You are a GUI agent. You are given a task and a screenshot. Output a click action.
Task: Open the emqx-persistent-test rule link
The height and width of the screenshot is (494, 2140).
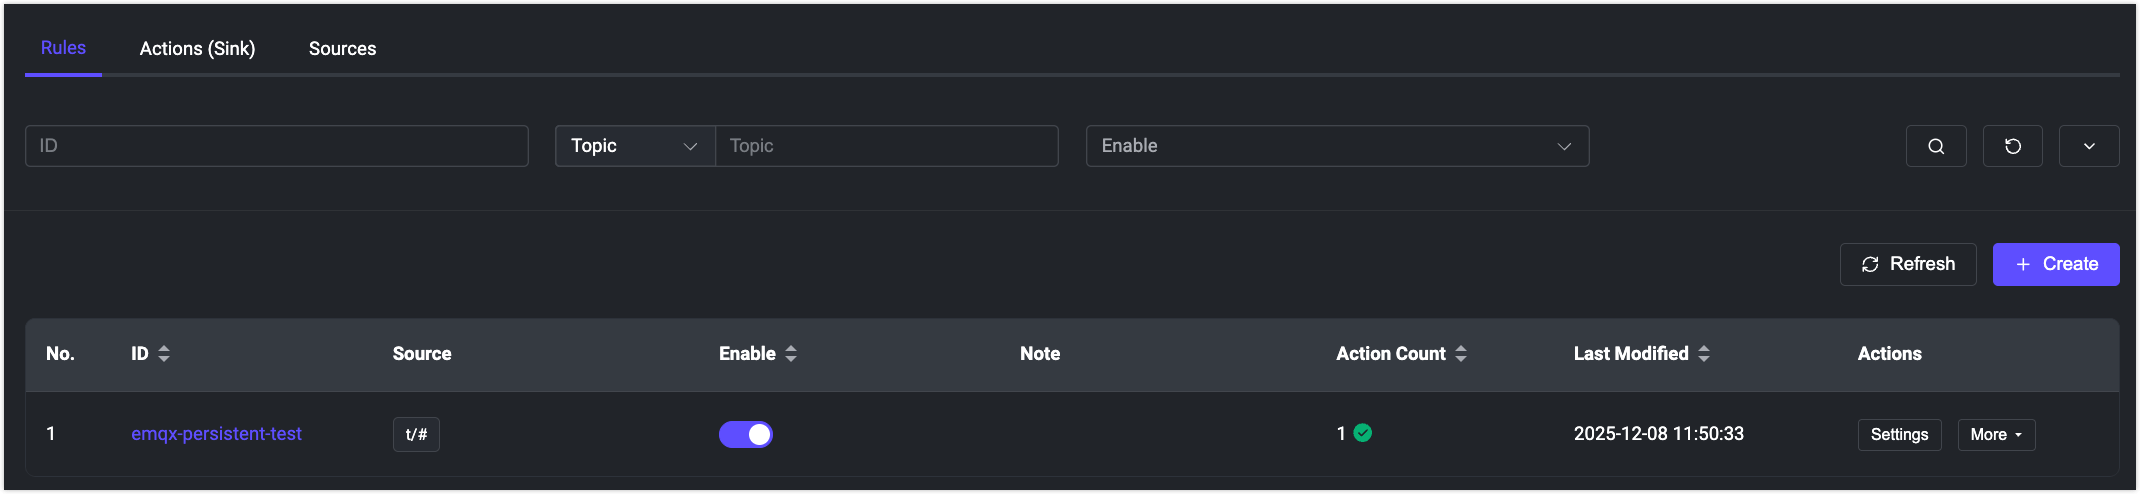[216, 434]
